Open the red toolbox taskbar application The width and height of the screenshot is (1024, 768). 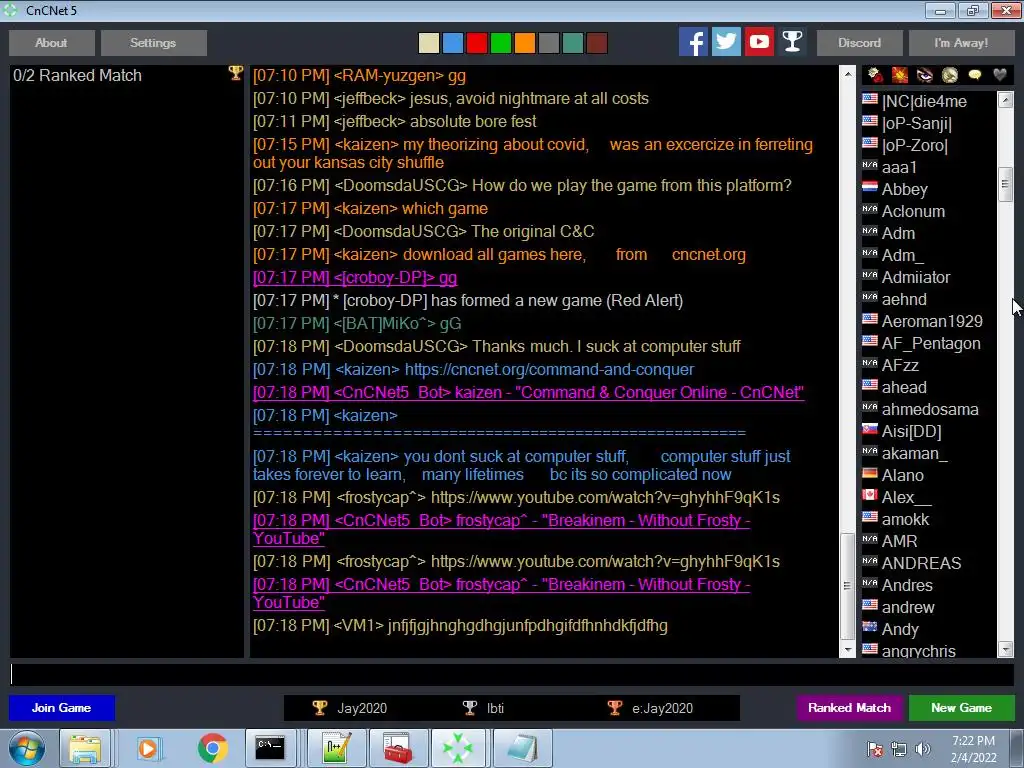398,748
